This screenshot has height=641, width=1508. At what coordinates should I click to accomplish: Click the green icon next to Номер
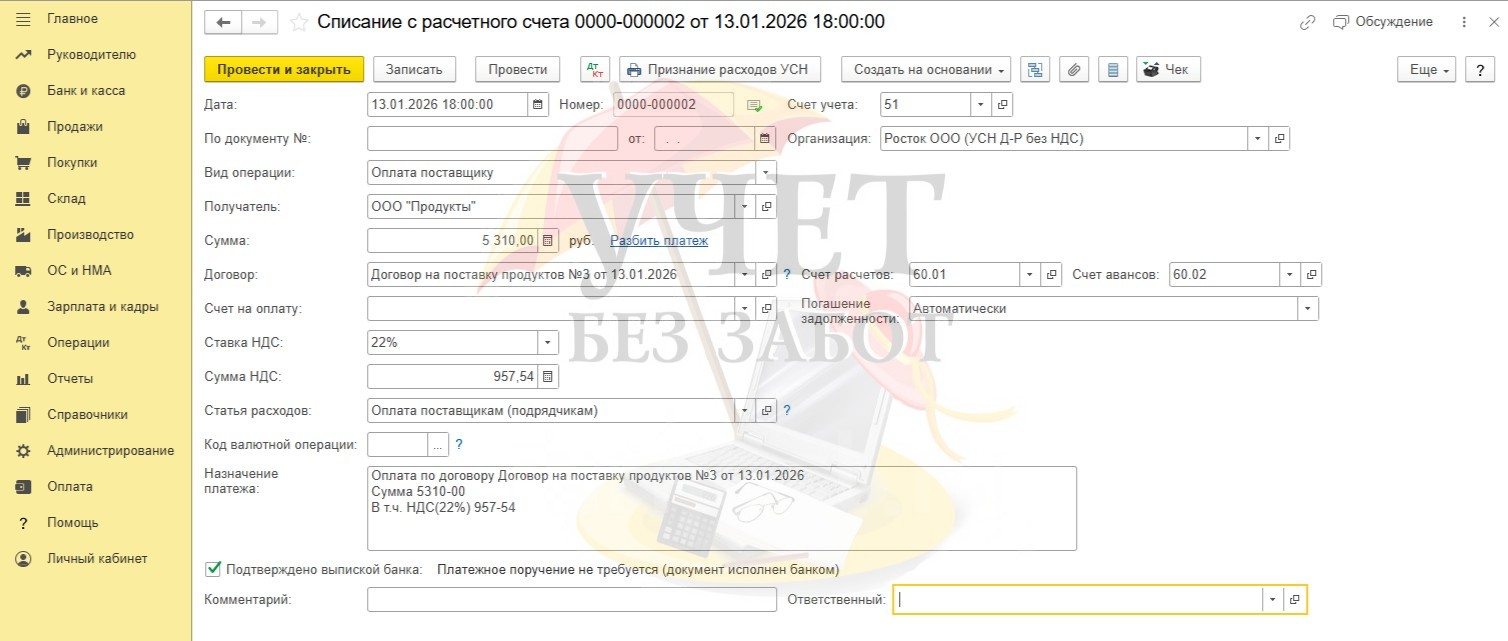click(x=754, y=105)
